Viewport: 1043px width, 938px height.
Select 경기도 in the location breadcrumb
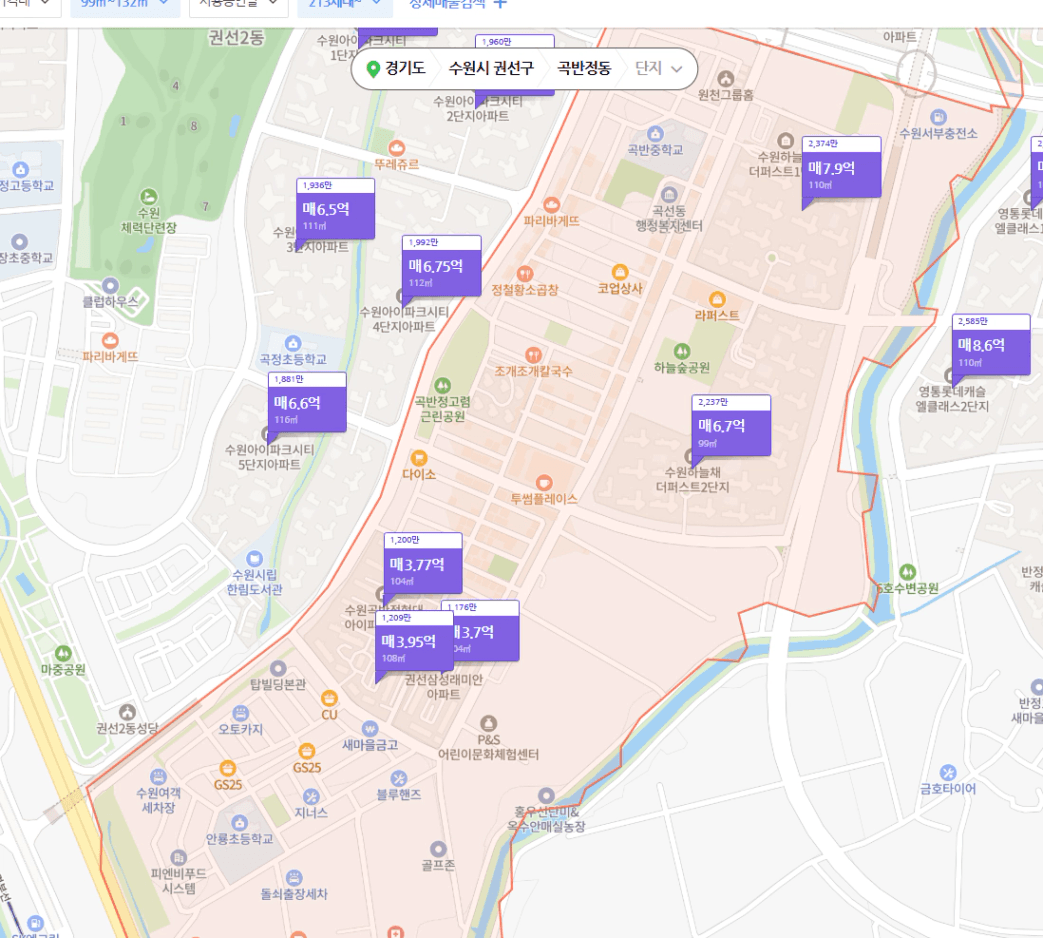click(x=397, y=69)
